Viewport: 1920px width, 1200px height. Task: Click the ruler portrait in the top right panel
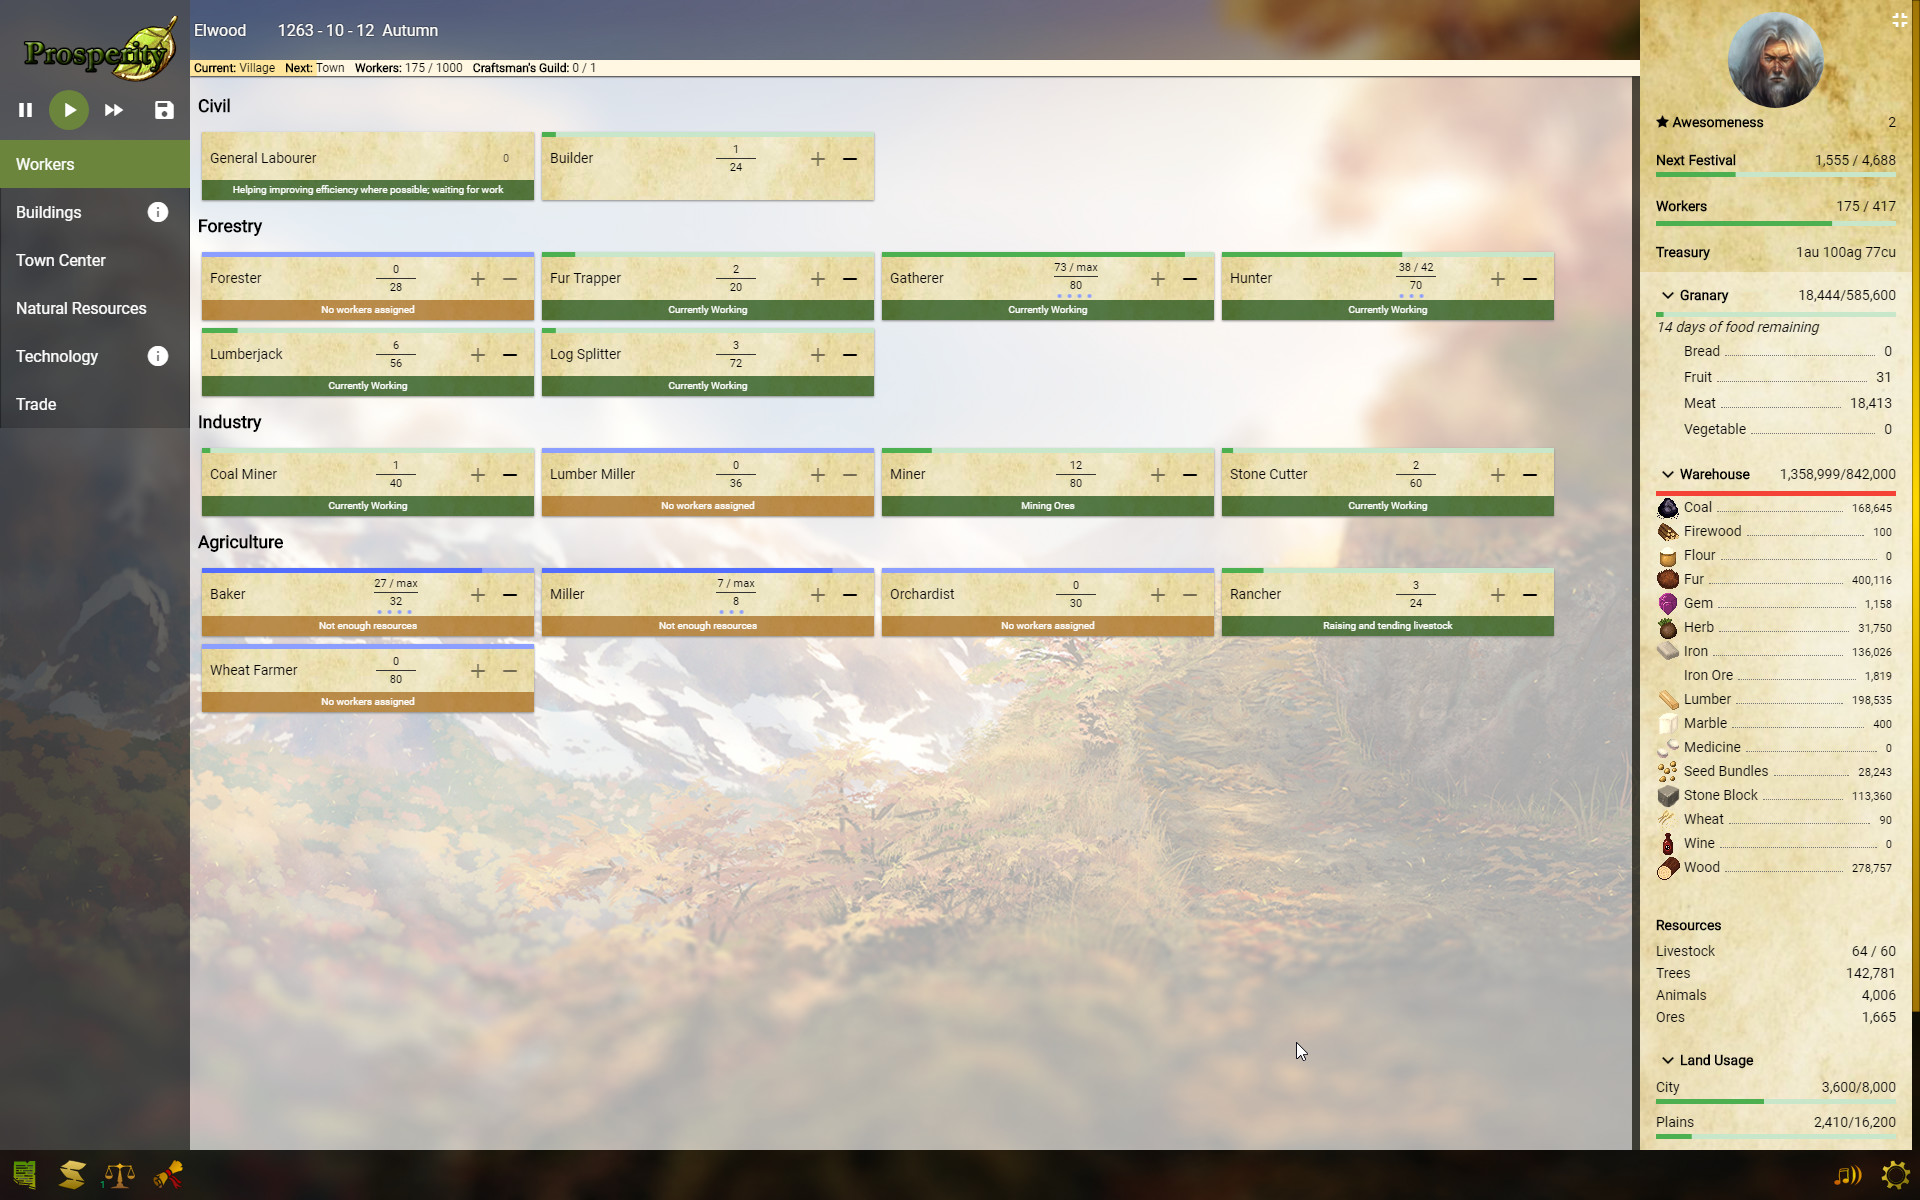(x=1775, y=60)
